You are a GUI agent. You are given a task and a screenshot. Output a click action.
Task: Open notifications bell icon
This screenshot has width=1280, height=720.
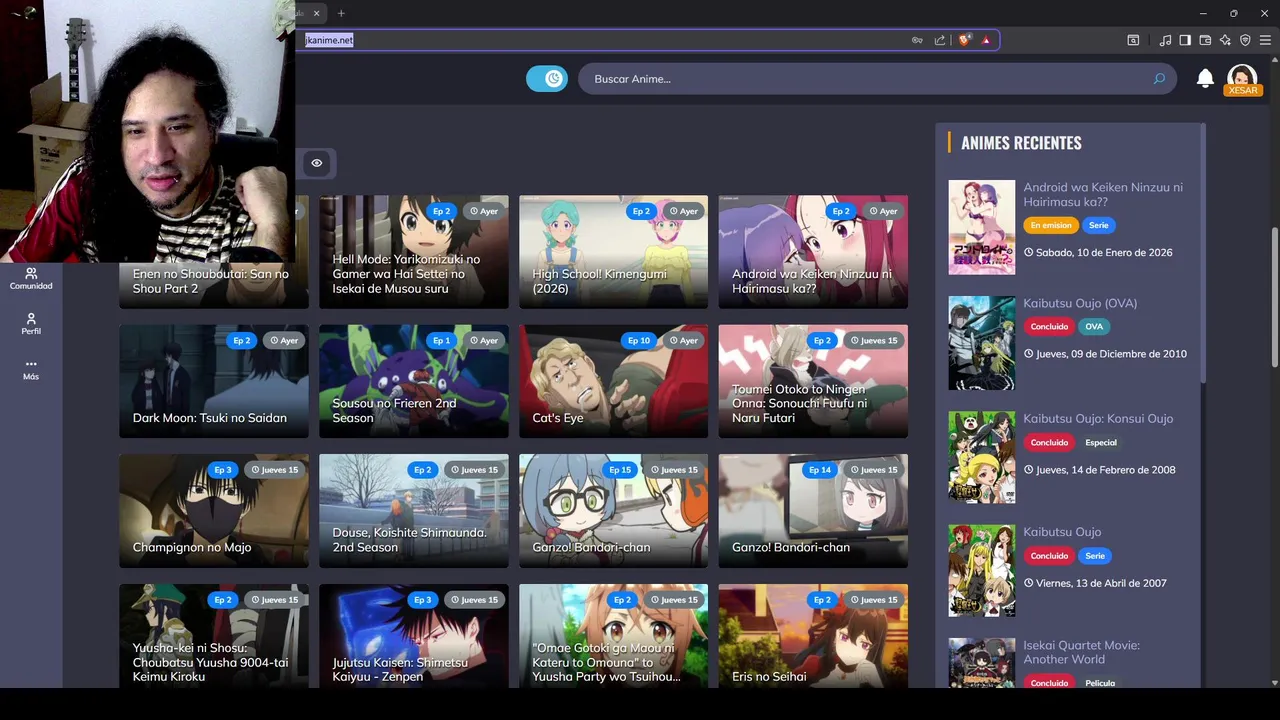click(1205, 78)
